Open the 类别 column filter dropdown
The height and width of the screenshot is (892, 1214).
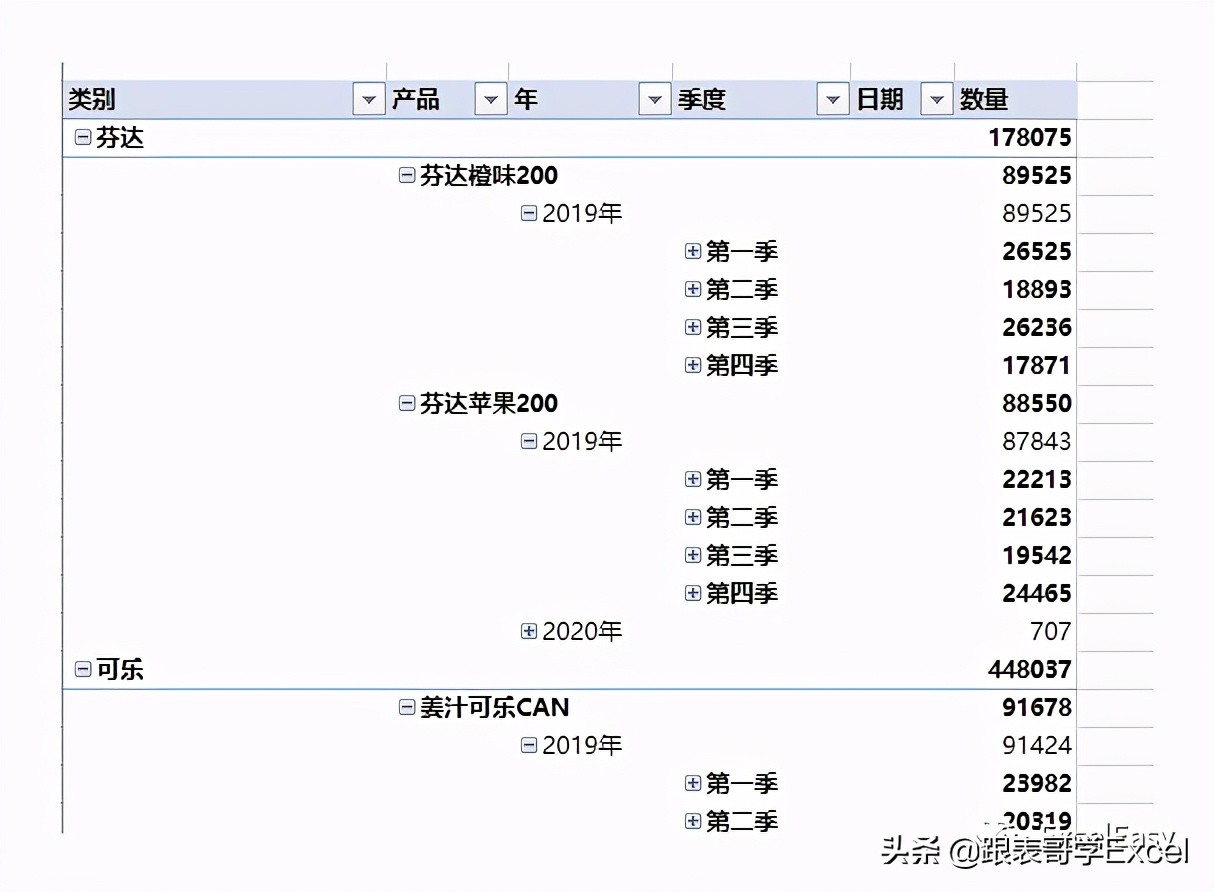[x=369, y=99]
